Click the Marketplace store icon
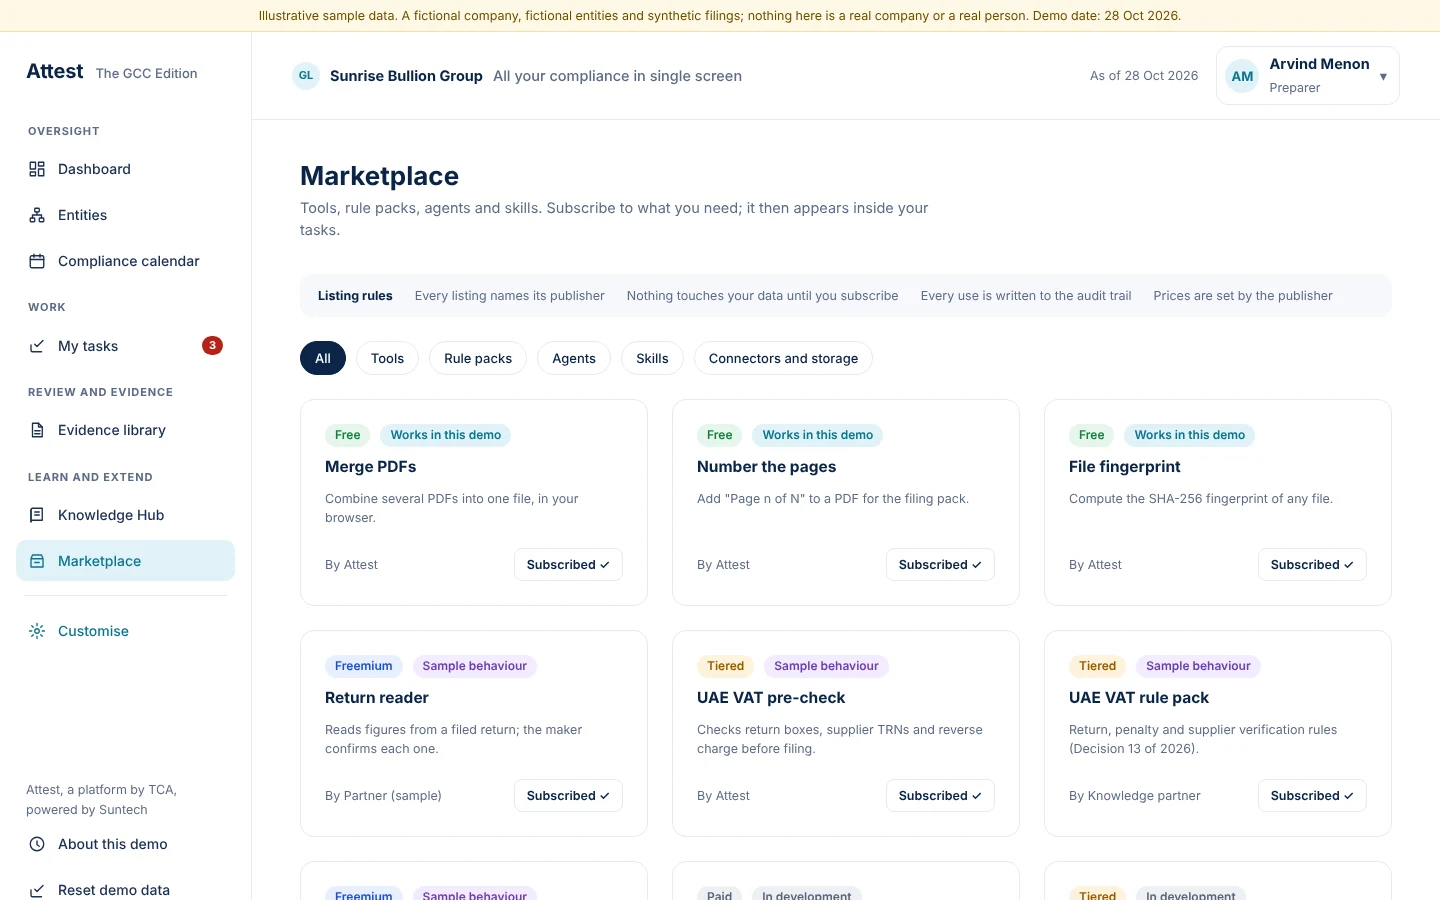 click(37, 561)
